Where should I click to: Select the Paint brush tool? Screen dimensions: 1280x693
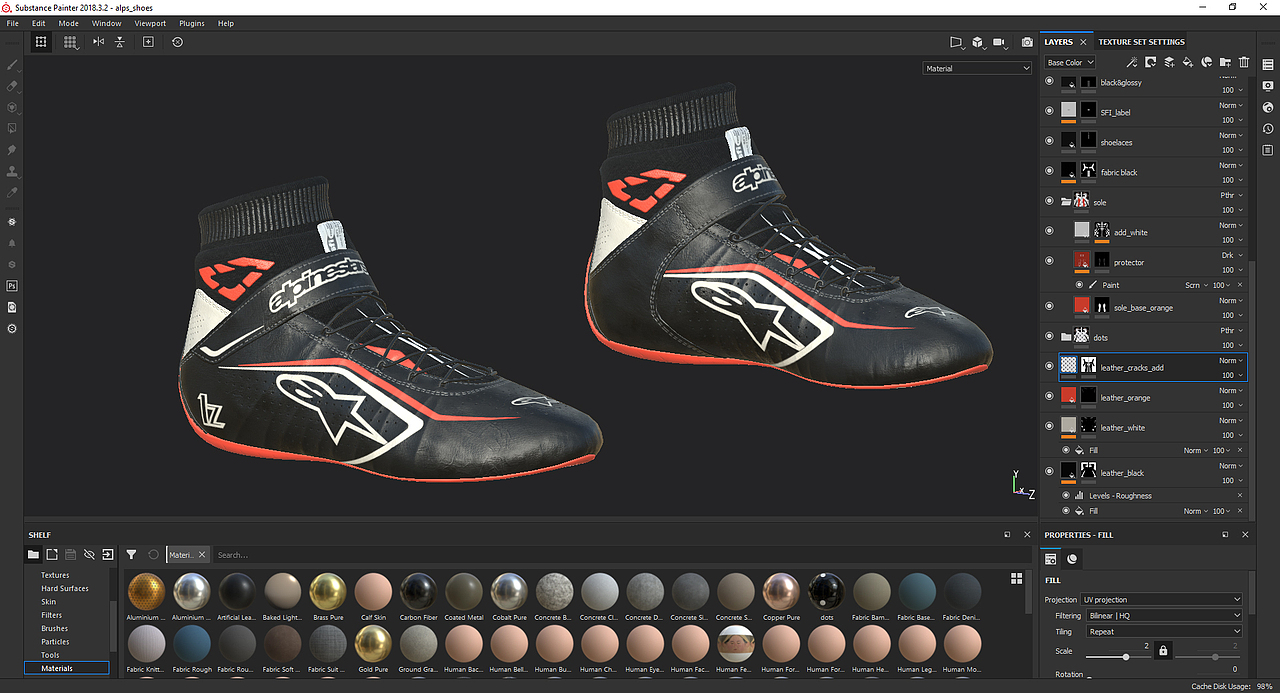pyautogui.click(x=12, y=65)
